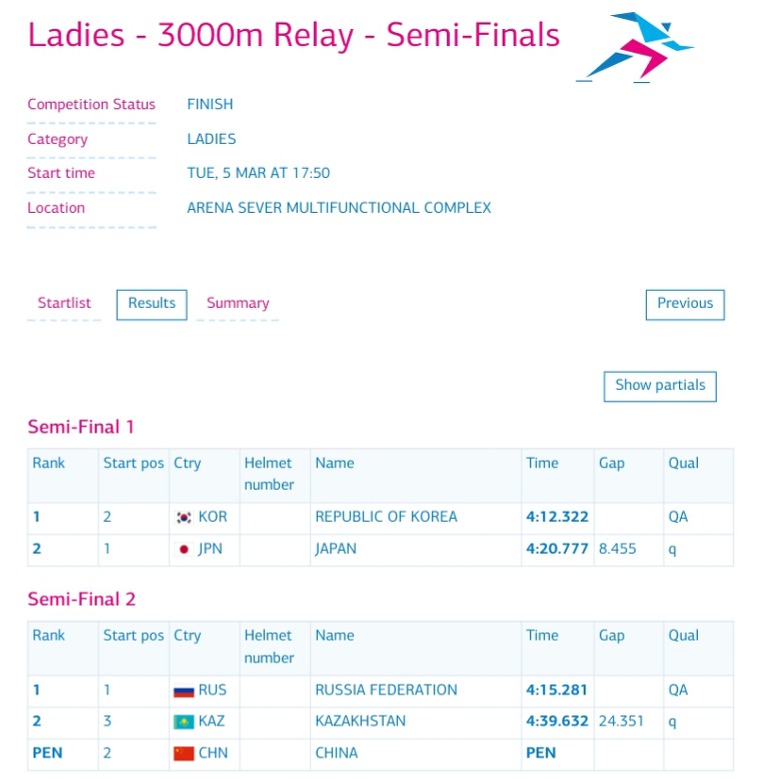Viewport: 764px width, 782px height.
Task: Go to the Previous race
Action: coord(685,304)
